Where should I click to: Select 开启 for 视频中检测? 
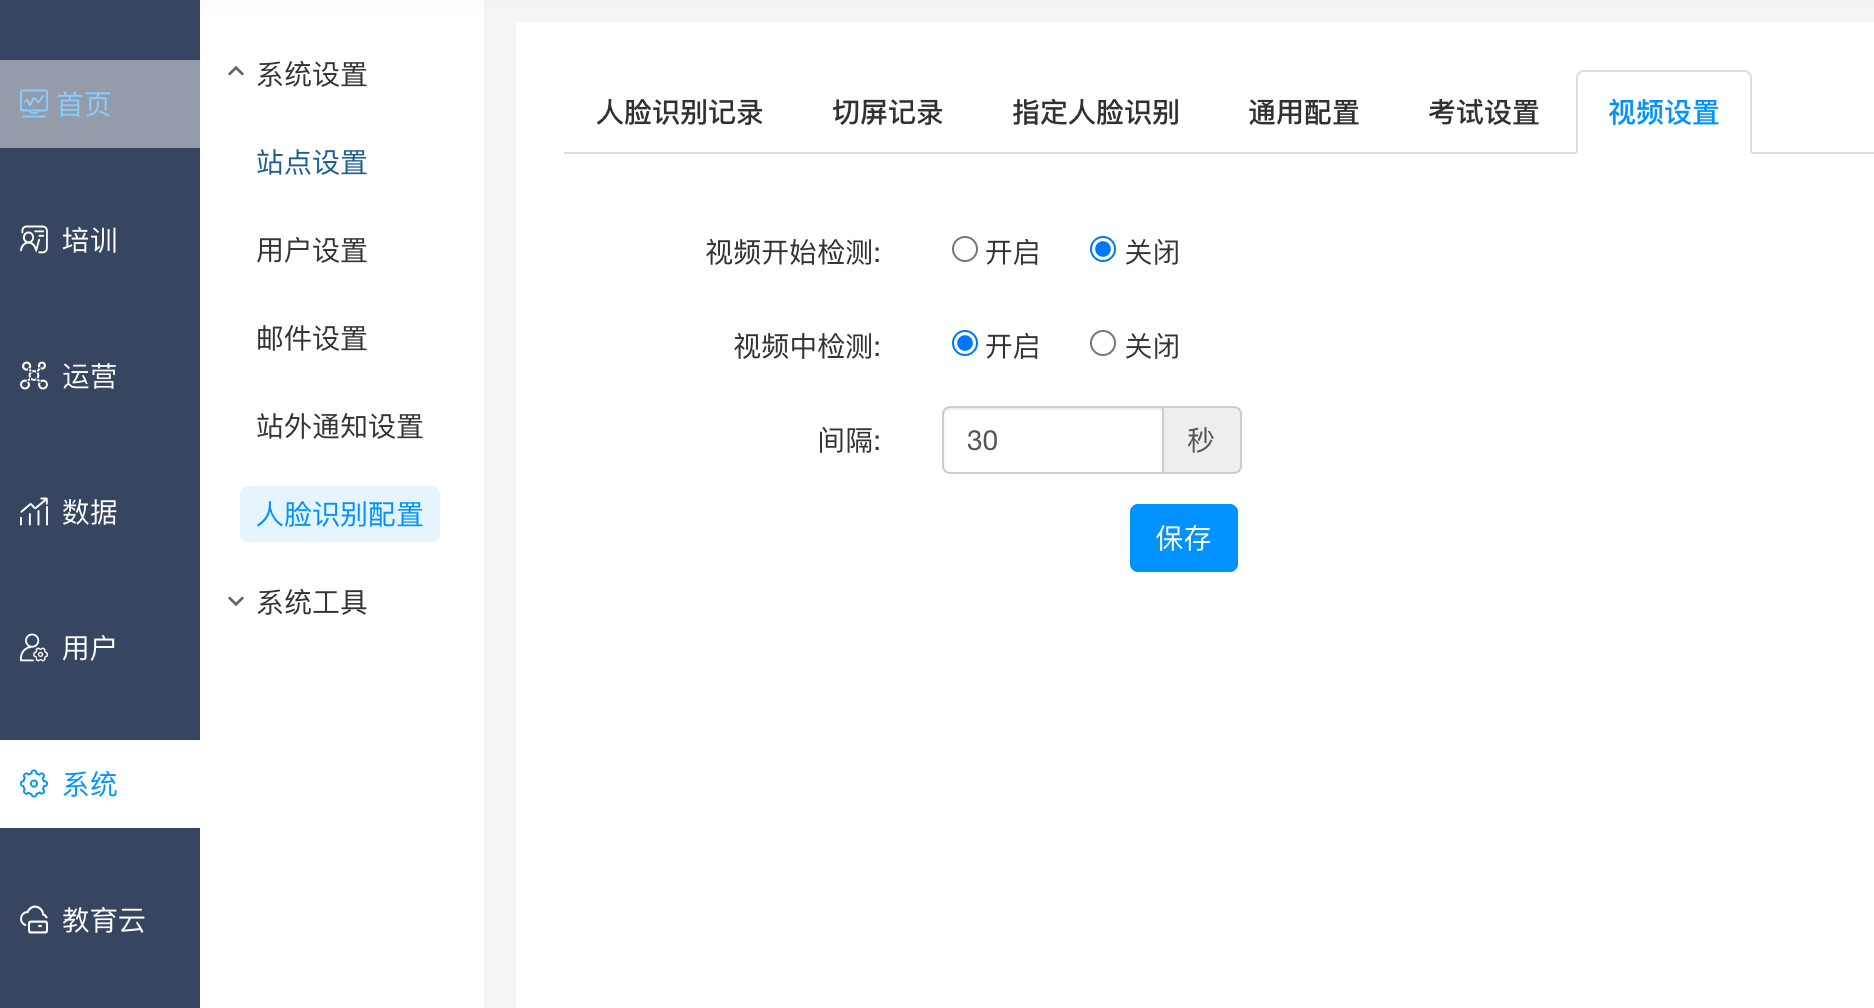(x=964, y=344)
